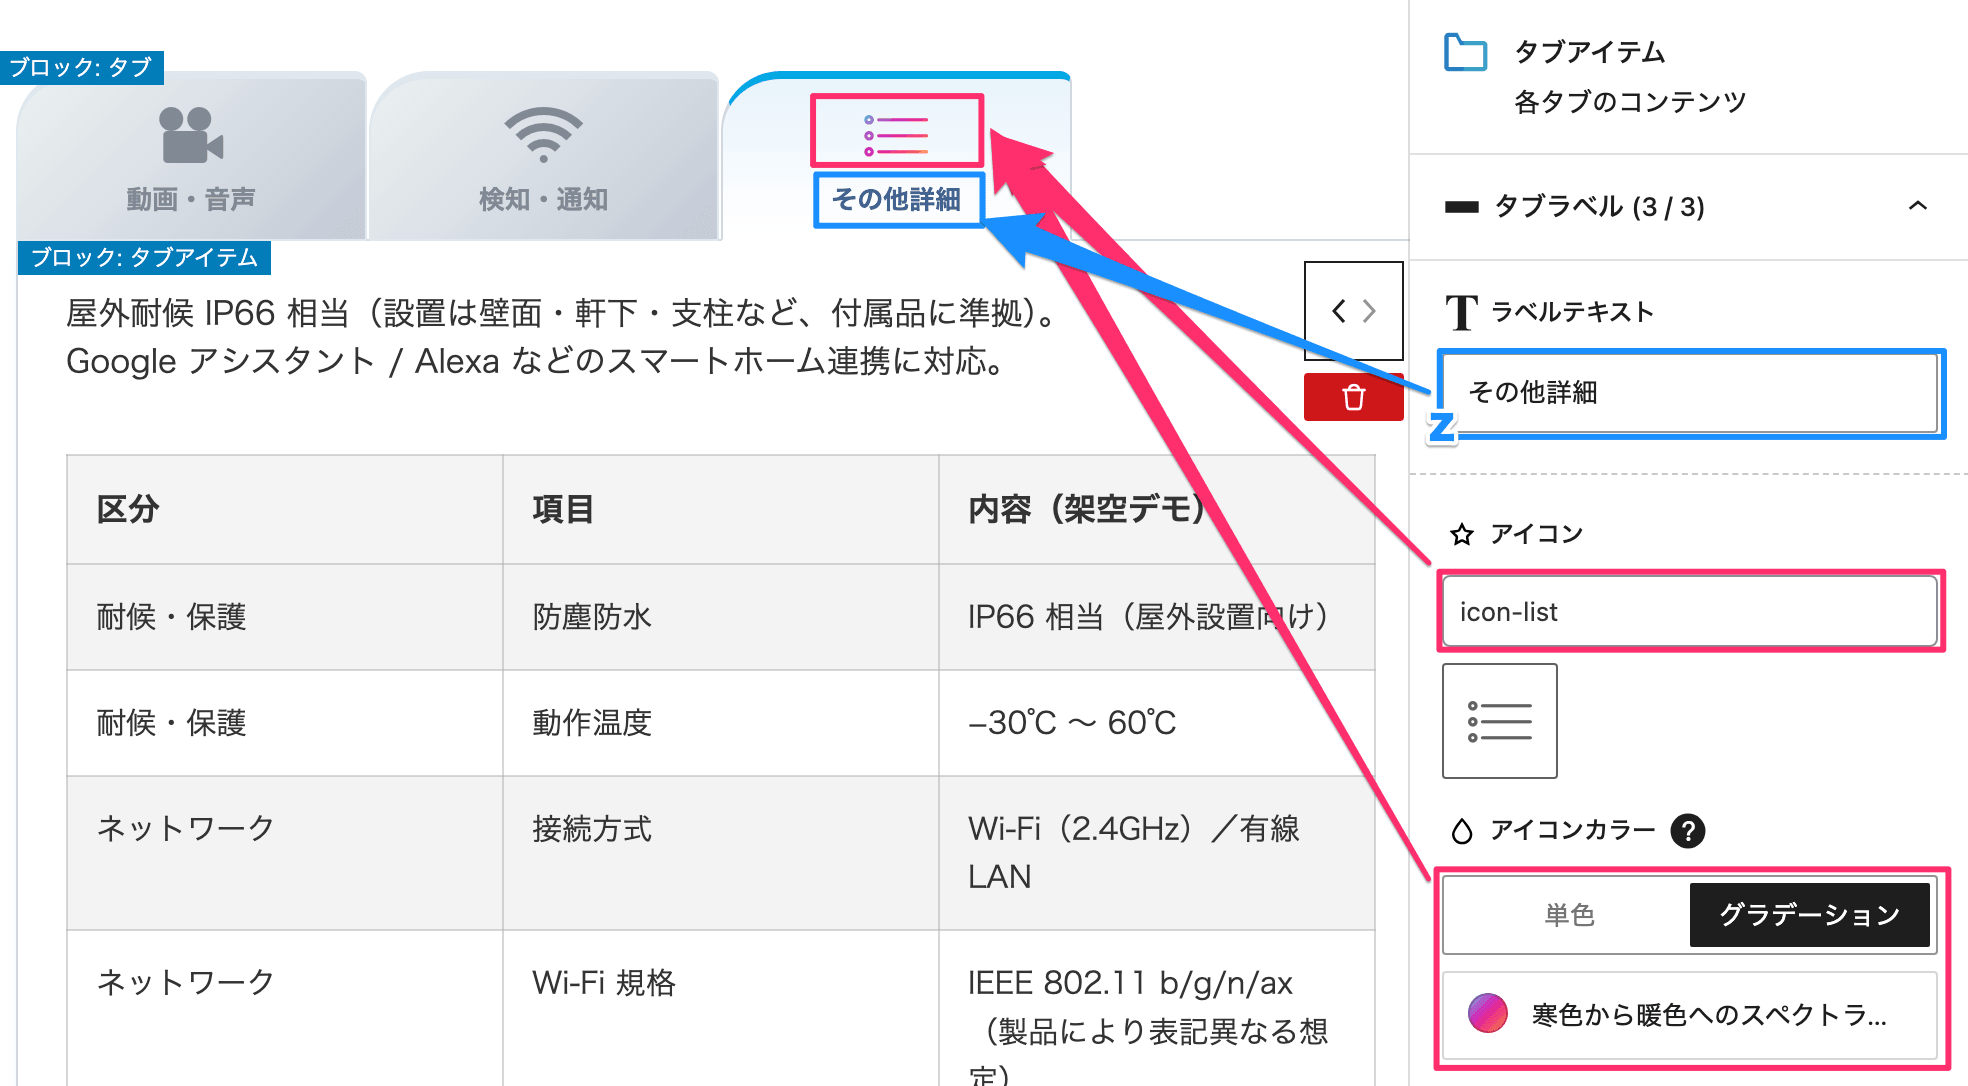Click the Wi-Fi signal tab icon
Screen dimensions: 1968x1086
543,134
